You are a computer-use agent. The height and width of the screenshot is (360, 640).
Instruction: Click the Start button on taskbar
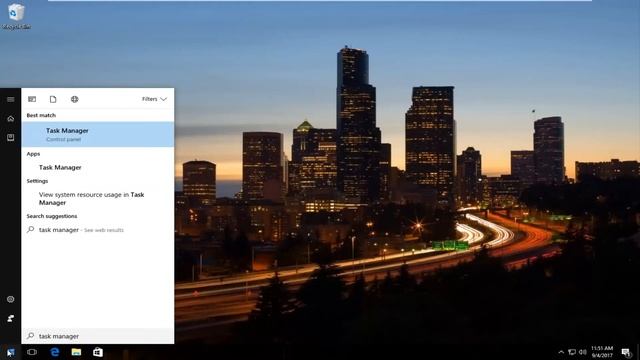(10, 352)
